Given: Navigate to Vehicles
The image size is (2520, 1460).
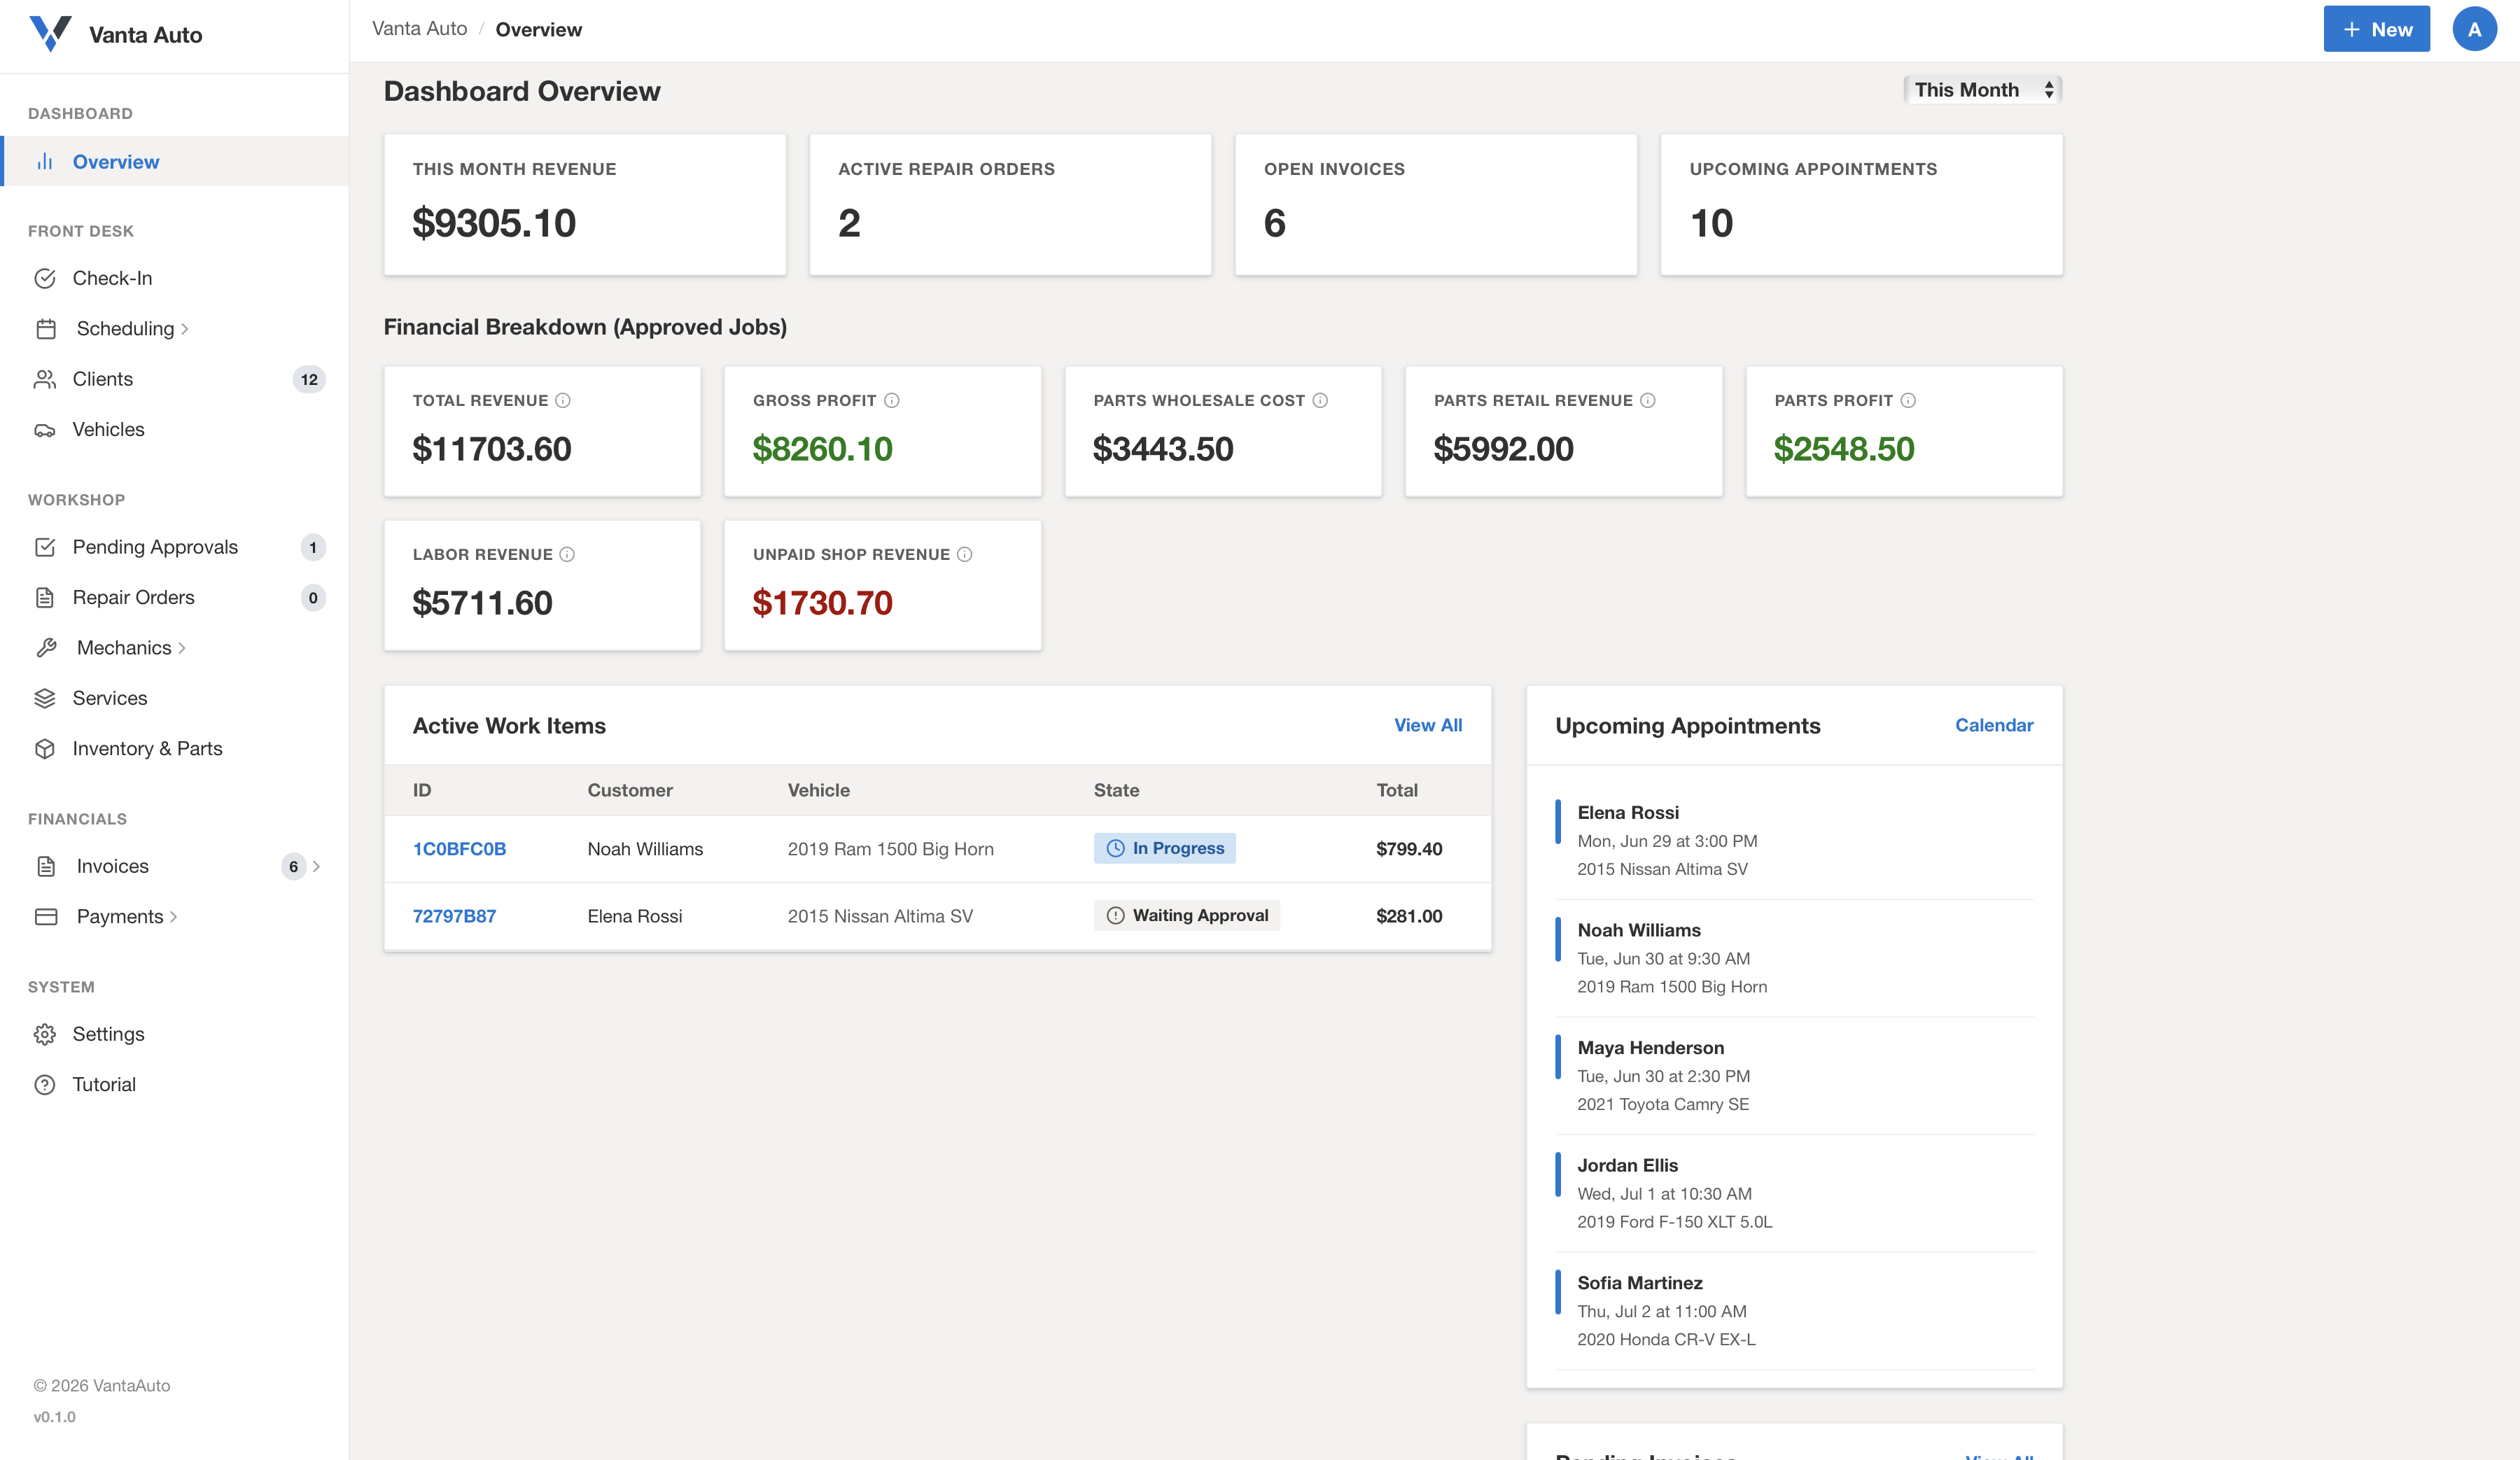Looking at the screenshot, I should (175, 430).
